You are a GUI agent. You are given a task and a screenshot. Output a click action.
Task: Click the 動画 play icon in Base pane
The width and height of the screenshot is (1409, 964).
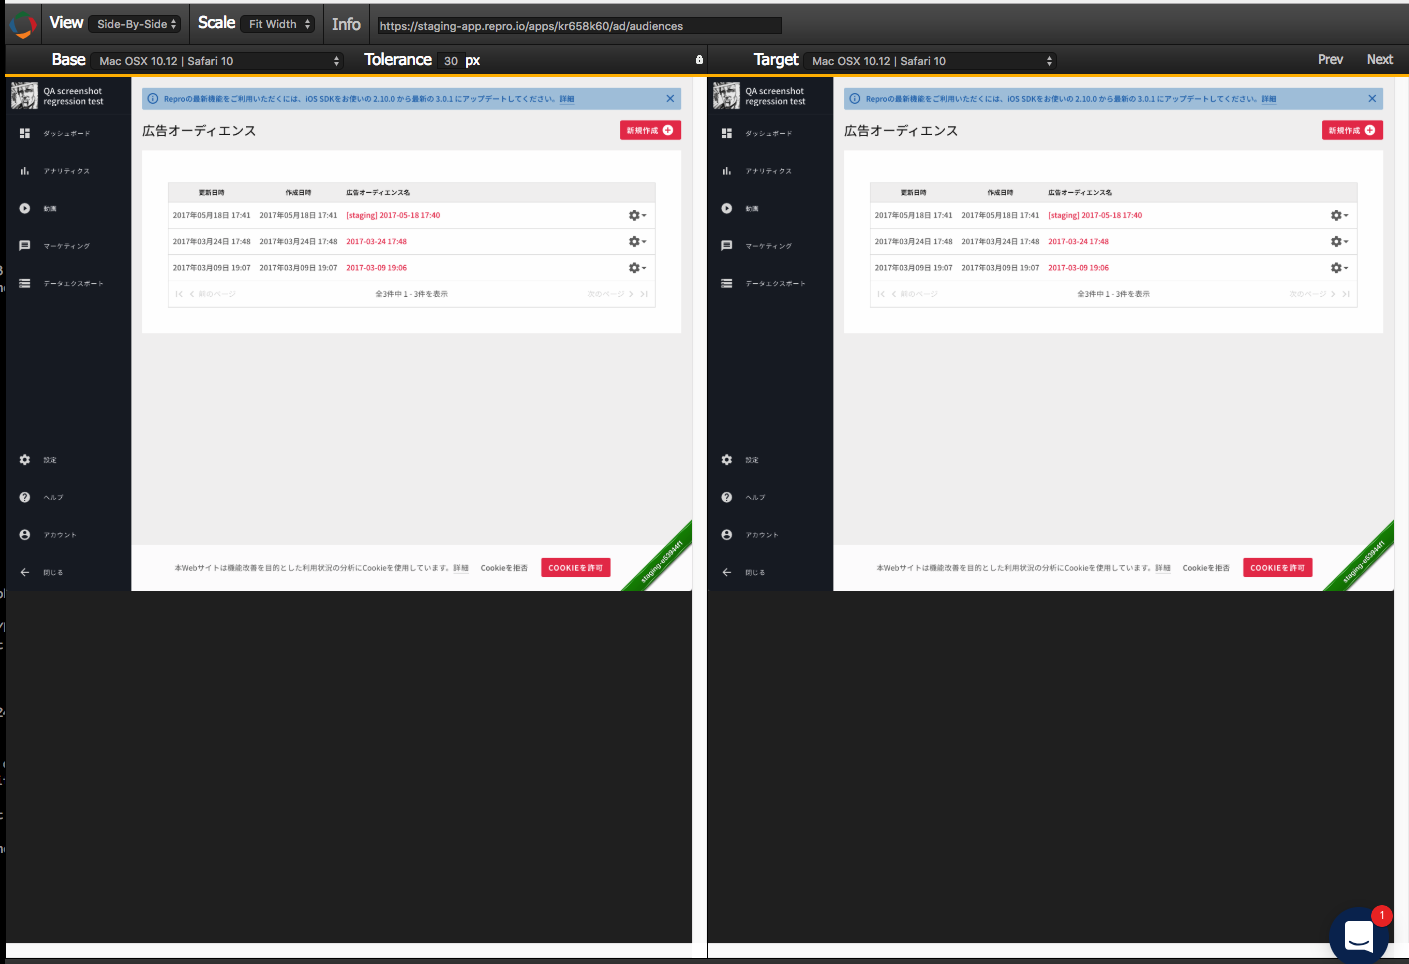click(x=25, y=208)
